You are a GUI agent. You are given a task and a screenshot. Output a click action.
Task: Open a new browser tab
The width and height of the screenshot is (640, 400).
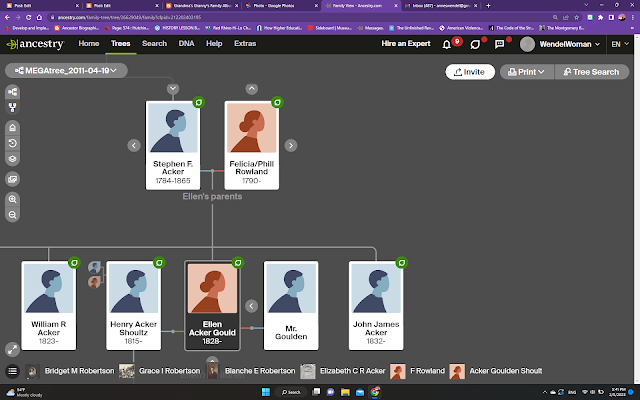click(488, 6)
